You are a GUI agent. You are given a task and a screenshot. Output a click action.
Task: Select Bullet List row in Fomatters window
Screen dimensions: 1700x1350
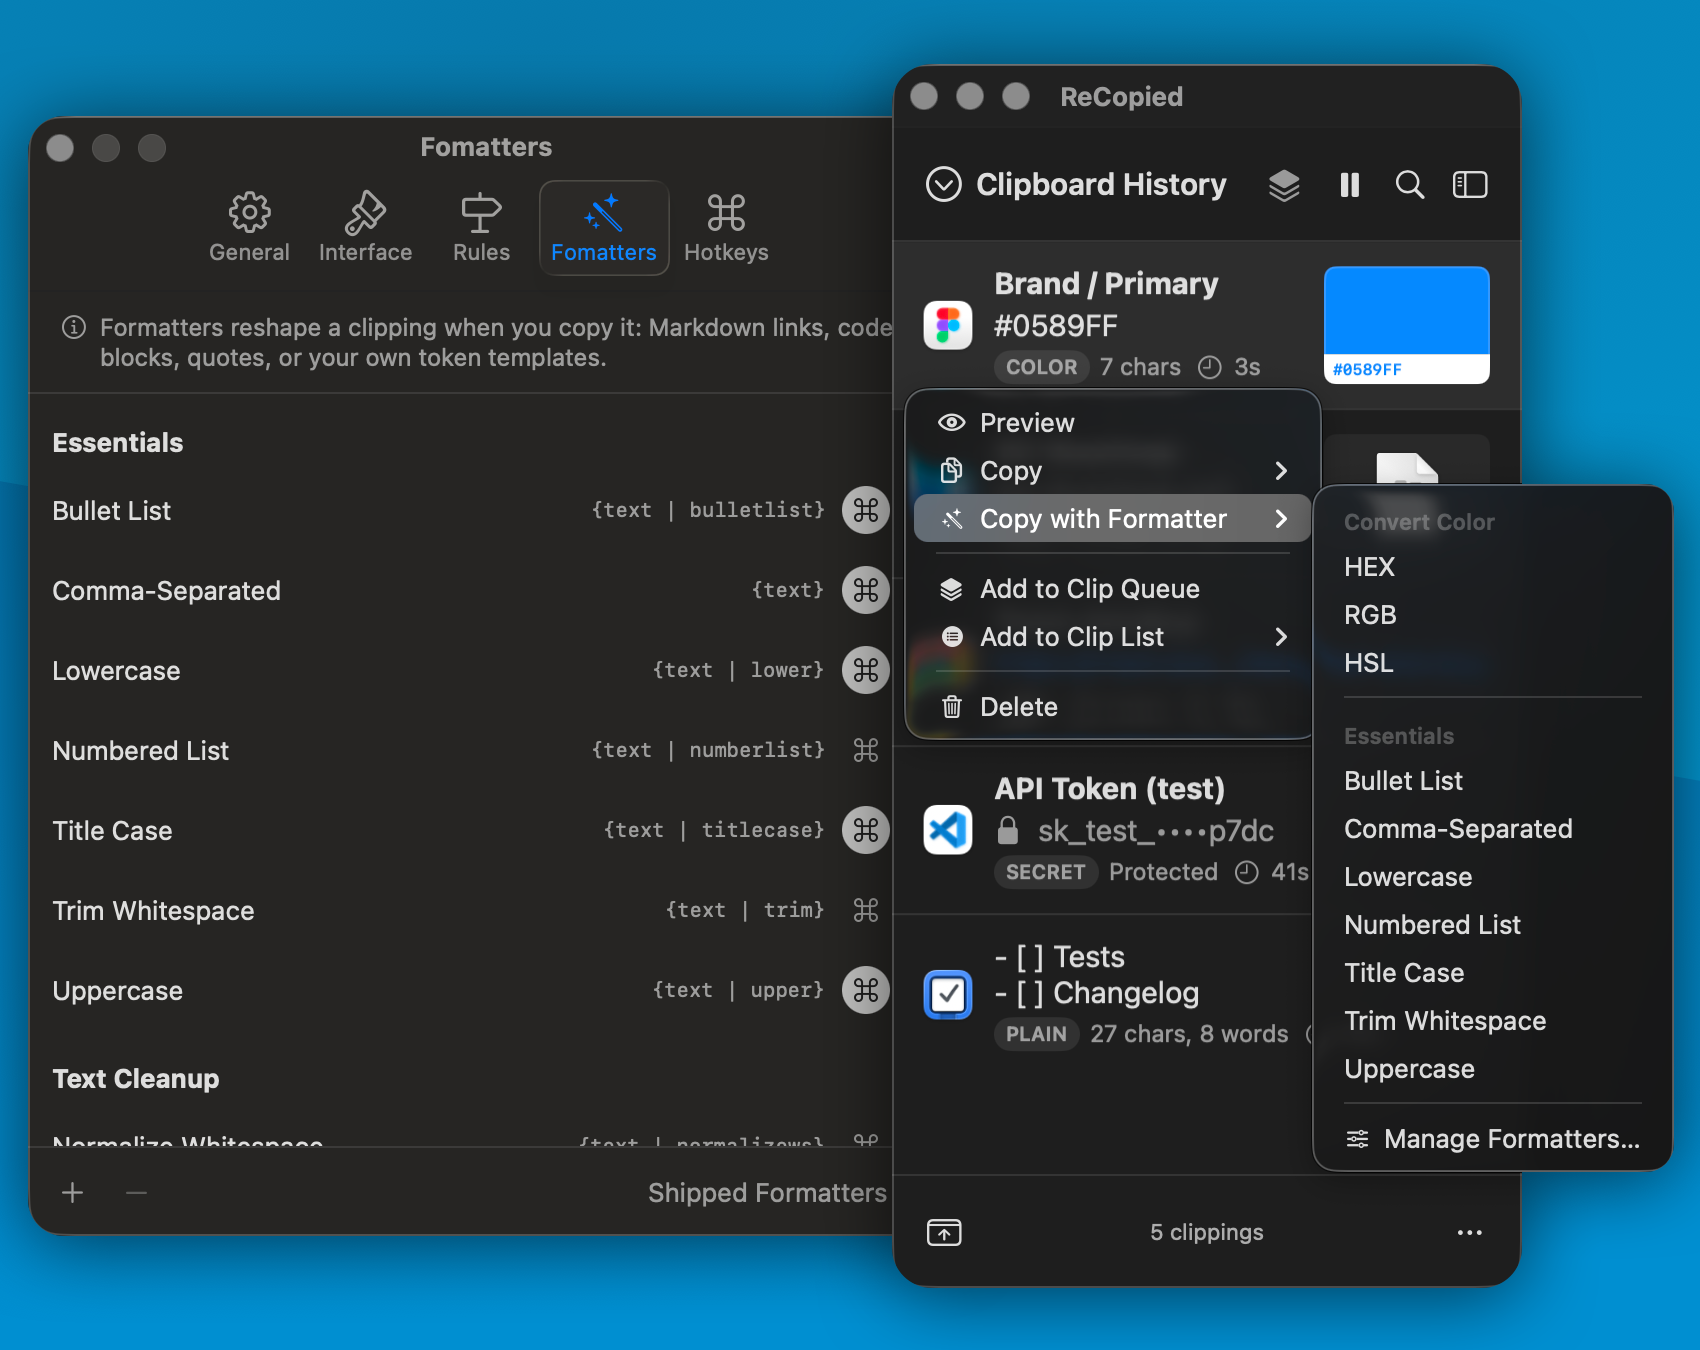pos(462,510)
